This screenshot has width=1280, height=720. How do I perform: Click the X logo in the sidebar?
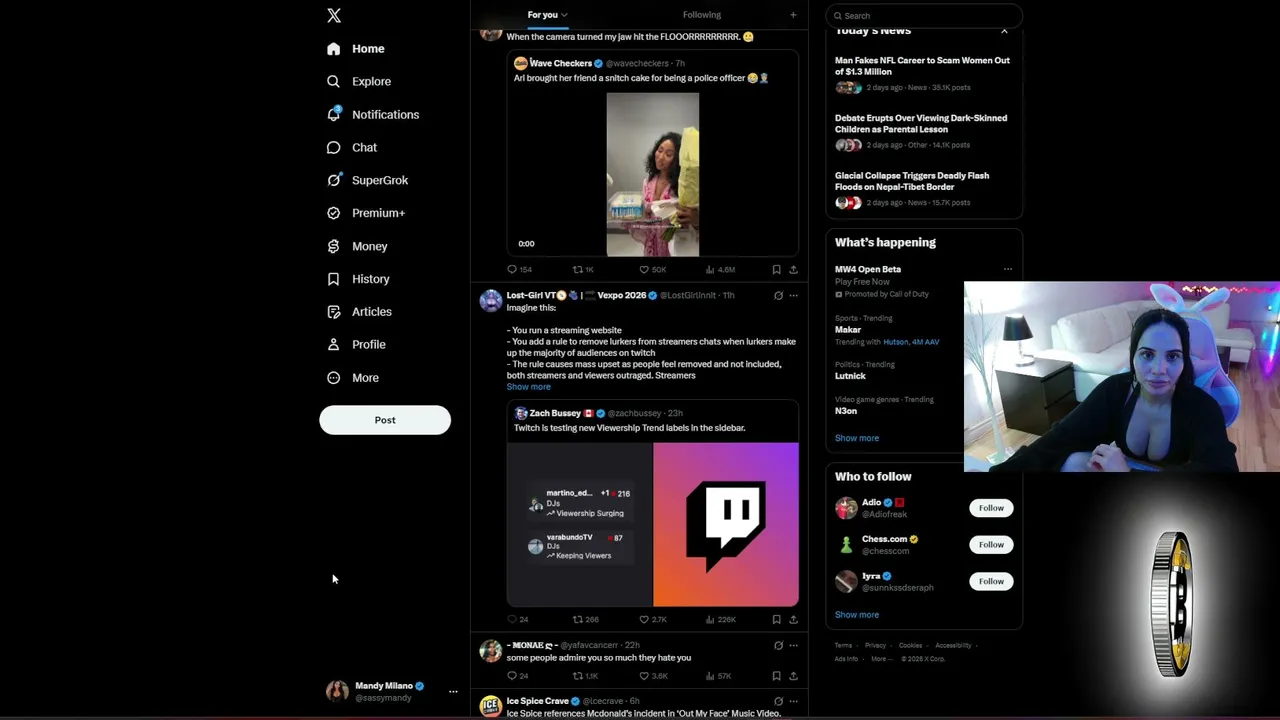point(334,15)
